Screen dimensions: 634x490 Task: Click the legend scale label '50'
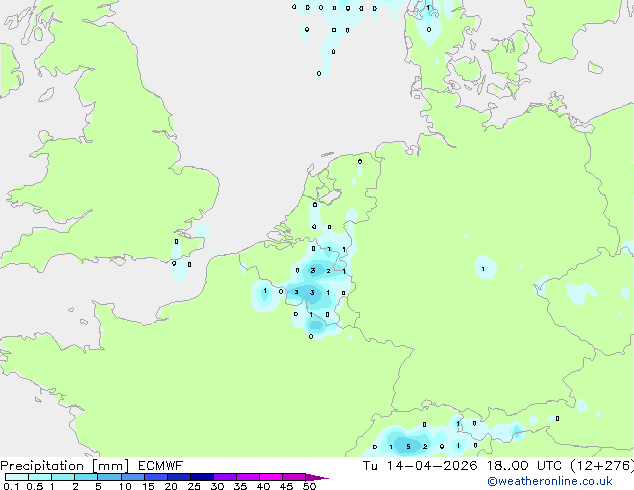(x=309, y=486)
